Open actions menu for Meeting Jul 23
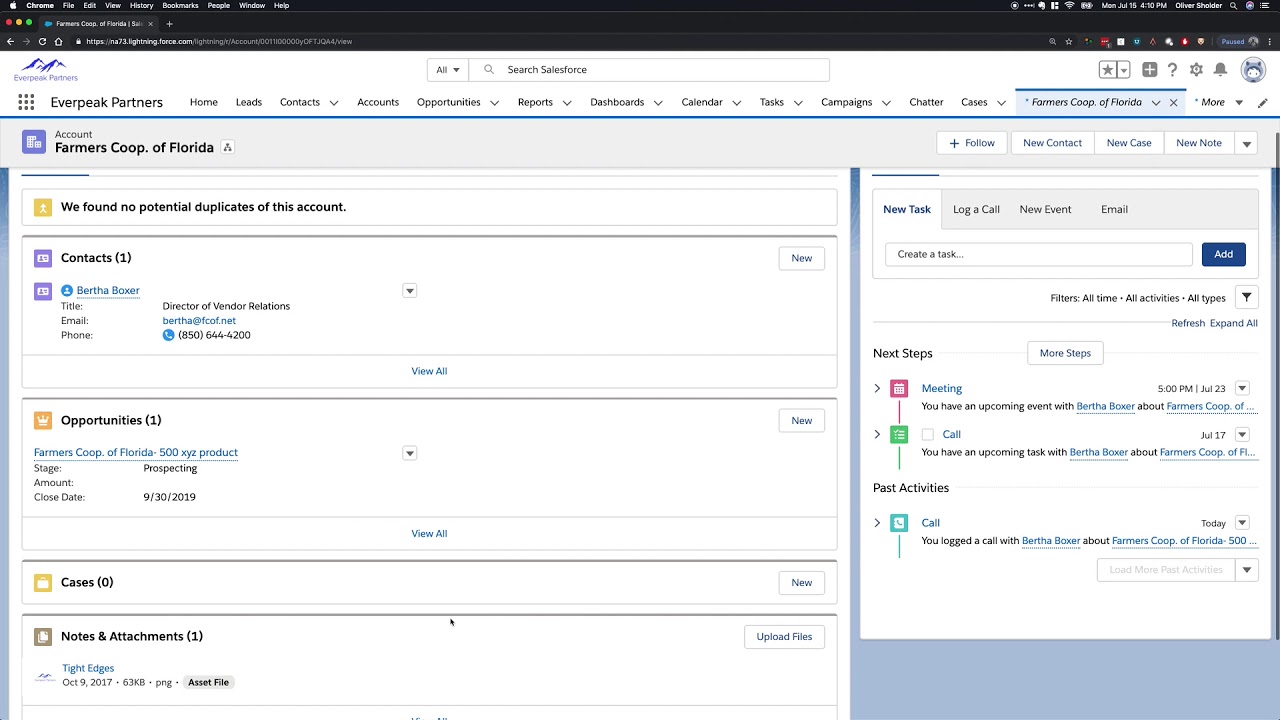 [x=1242, y=389]
